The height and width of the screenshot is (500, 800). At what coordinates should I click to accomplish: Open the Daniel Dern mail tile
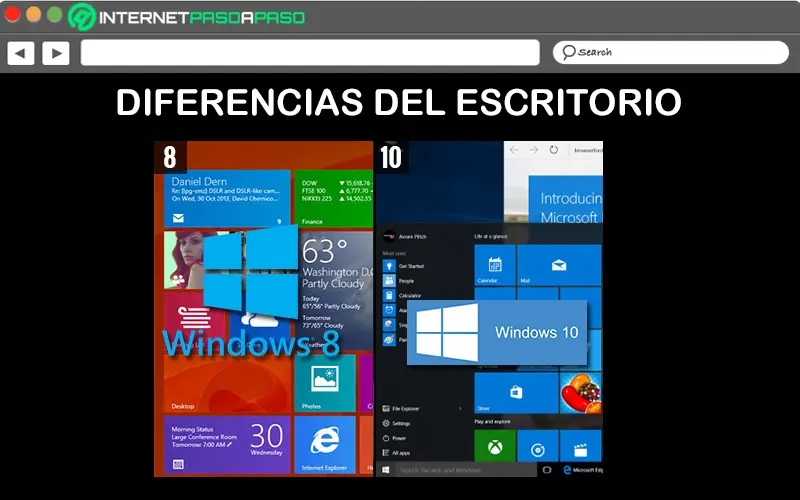[x=227, y=199]
